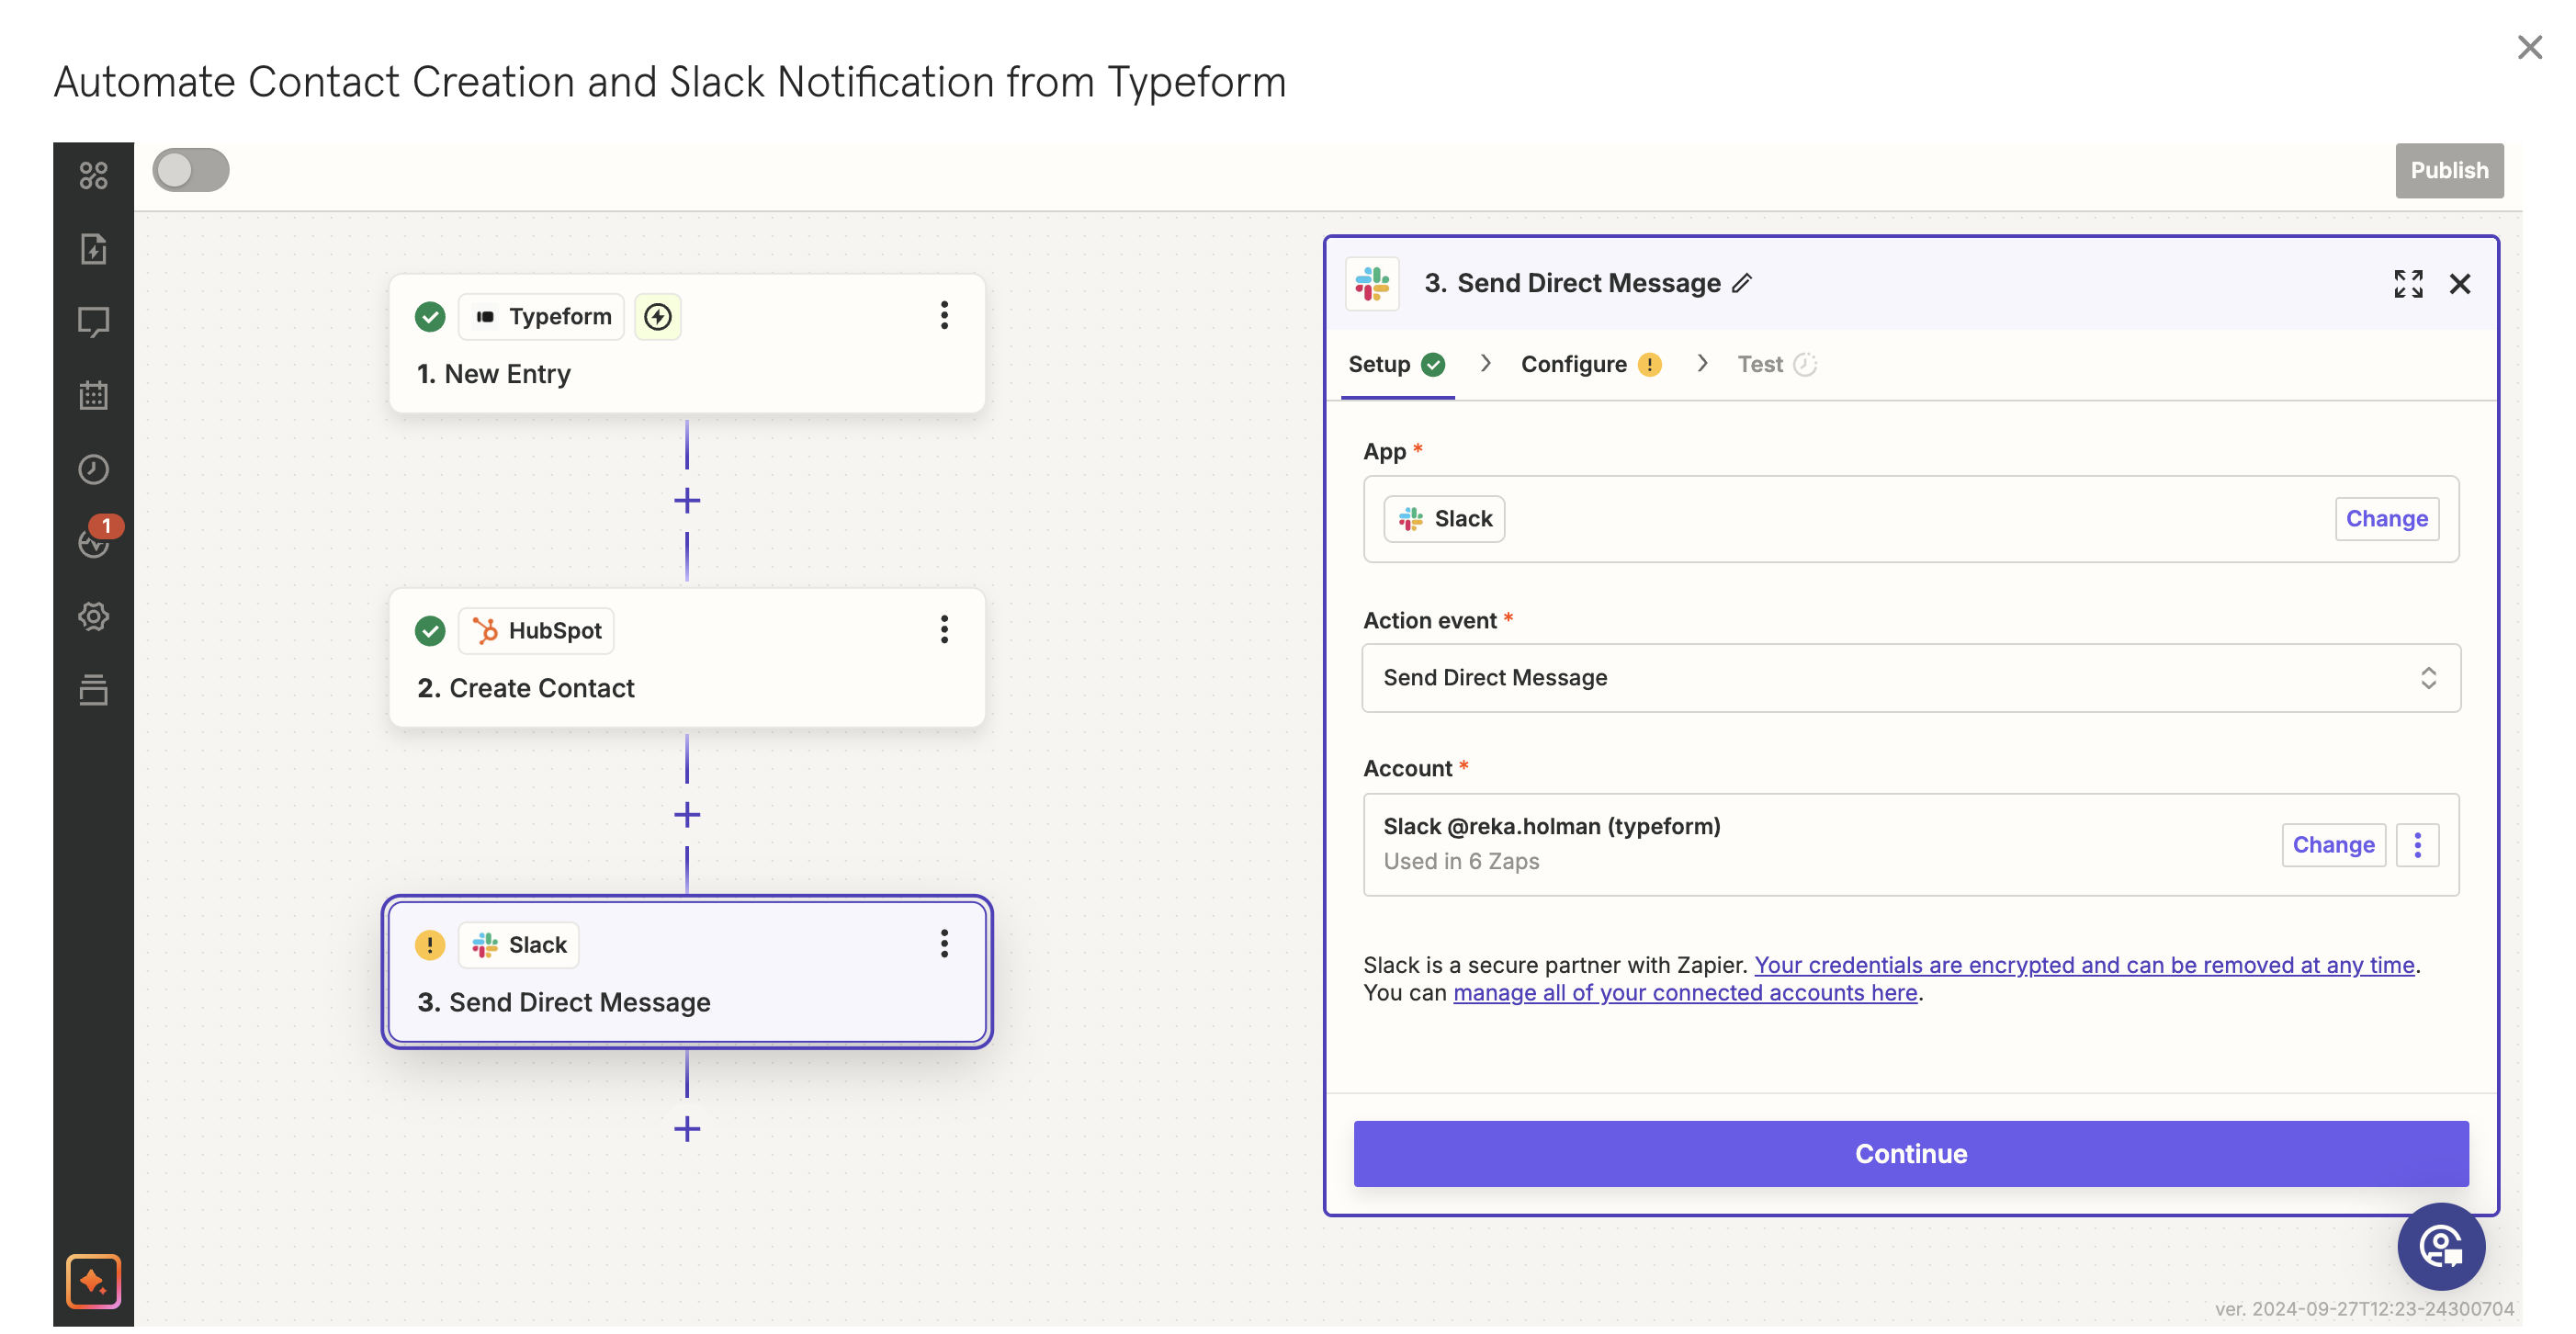The height and width of the screenshot is (1334, 2576).
Task: Open the settings gear in sidebar
Action: (93, 616)
